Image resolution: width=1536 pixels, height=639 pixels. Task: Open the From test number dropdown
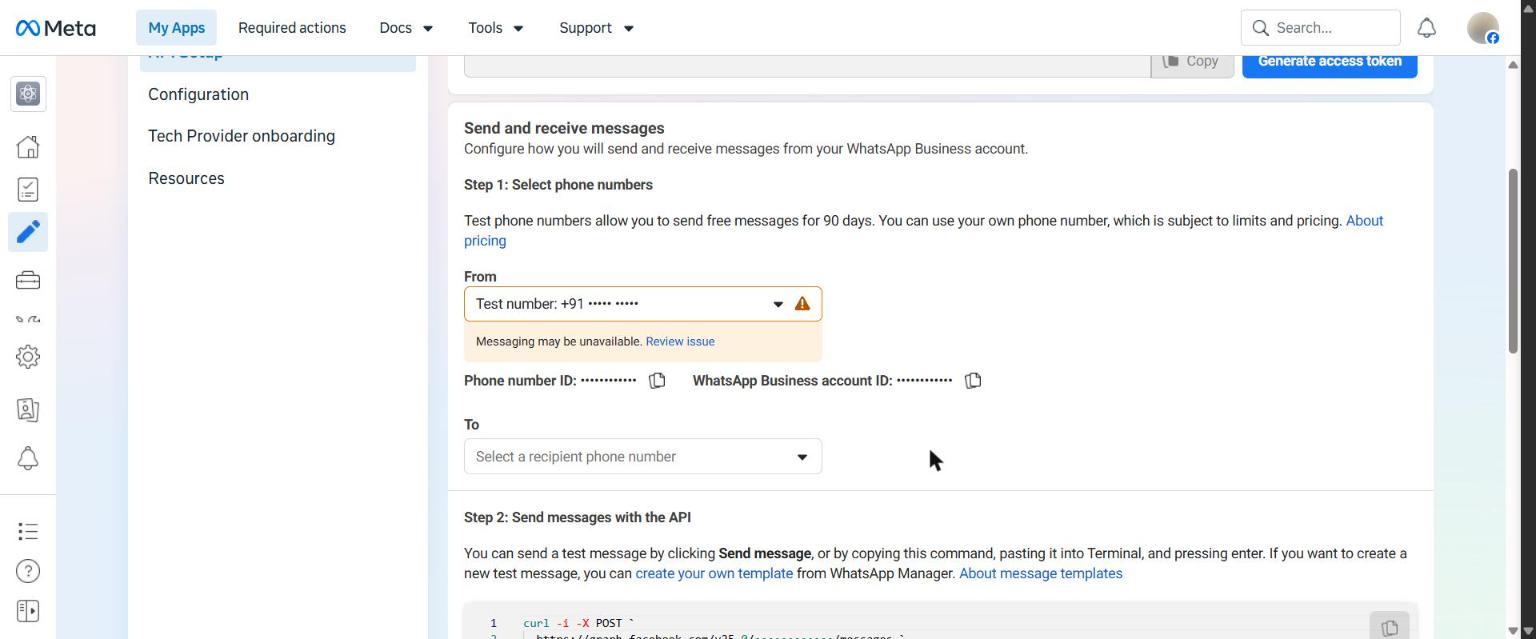click(643, 304)
